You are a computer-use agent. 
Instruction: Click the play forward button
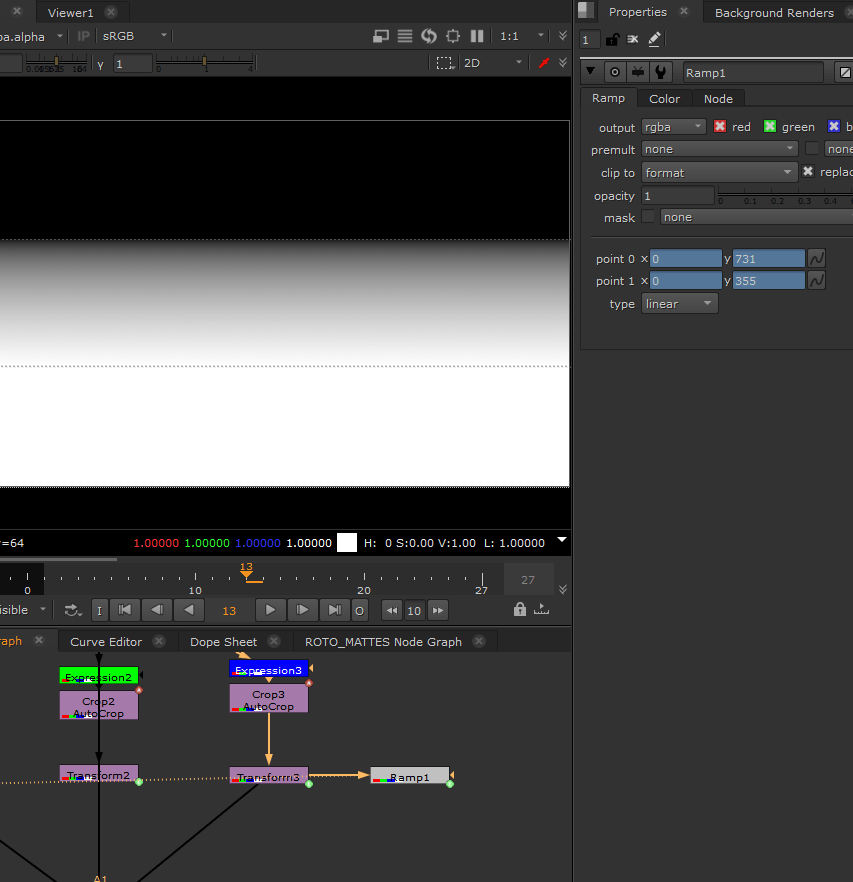(x=270, y=610)
